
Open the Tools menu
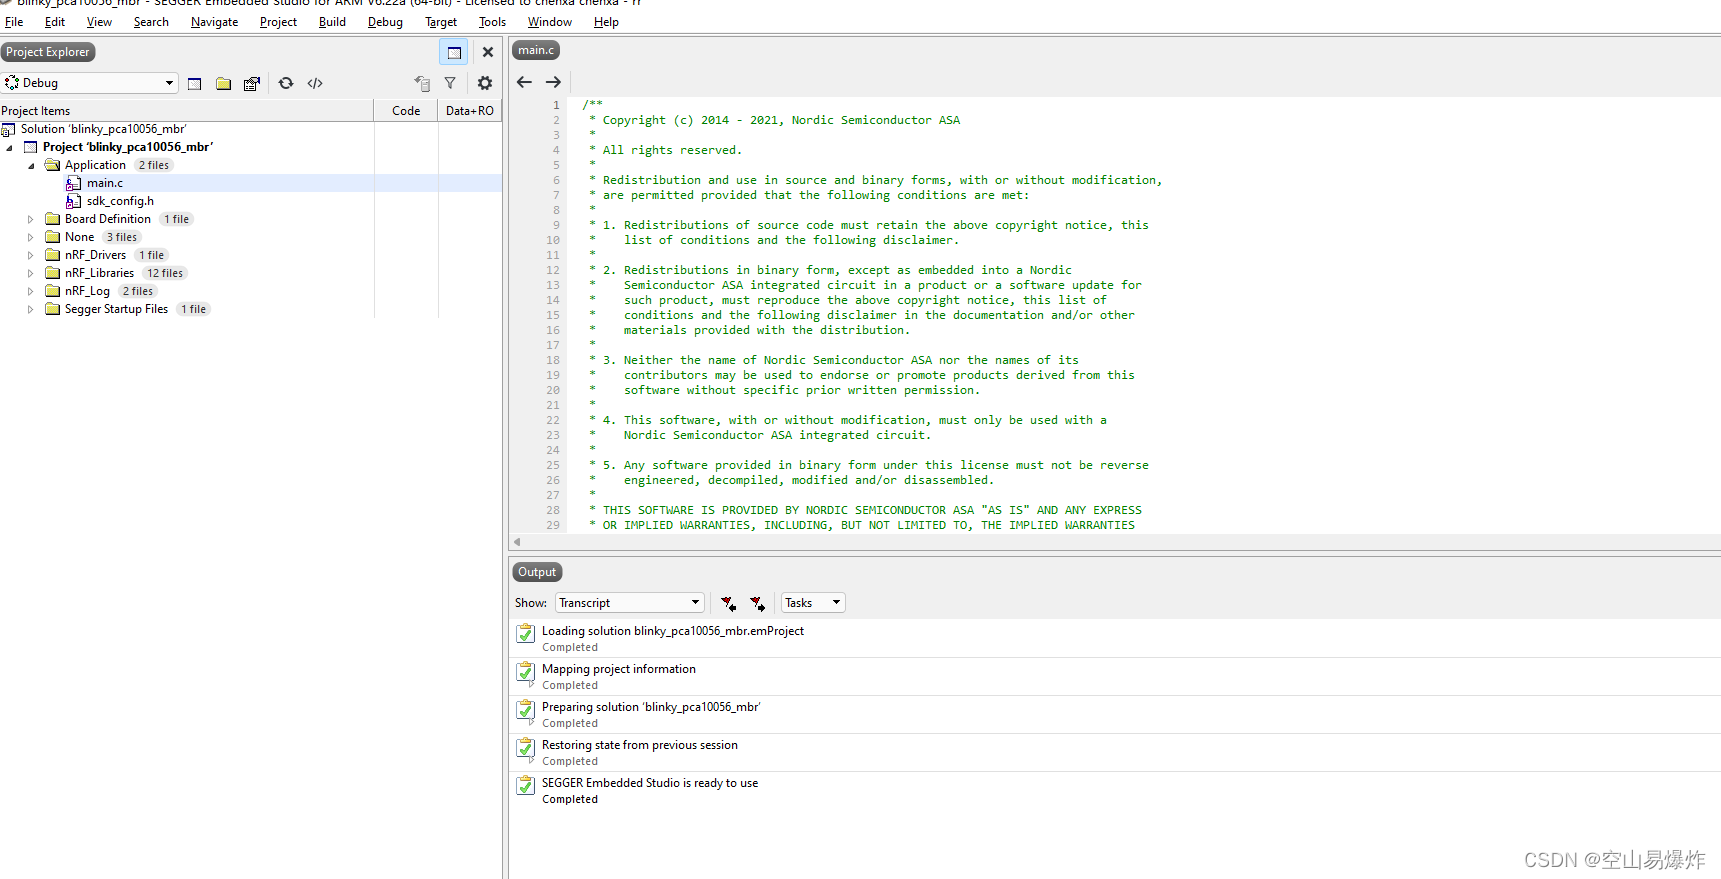pos(492,22)
